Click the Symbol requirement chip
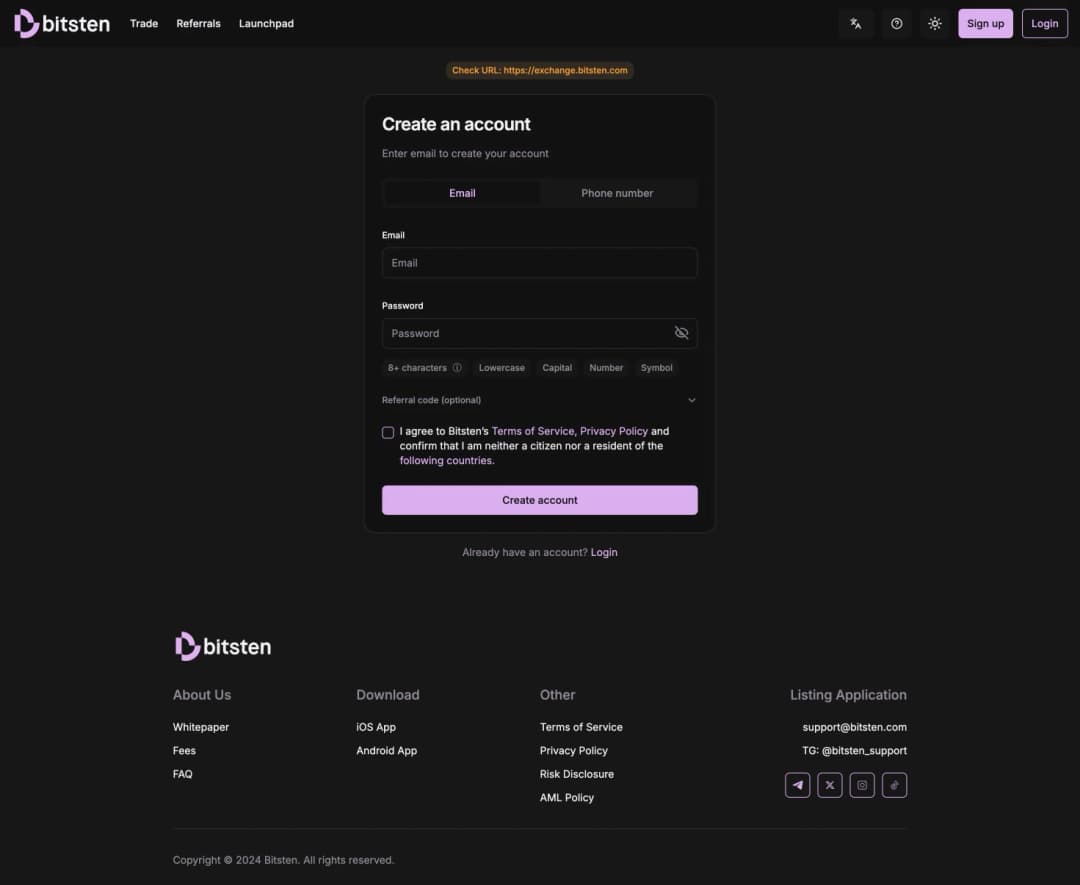This screenshot has width=1080, height=885. coord(656,368)
